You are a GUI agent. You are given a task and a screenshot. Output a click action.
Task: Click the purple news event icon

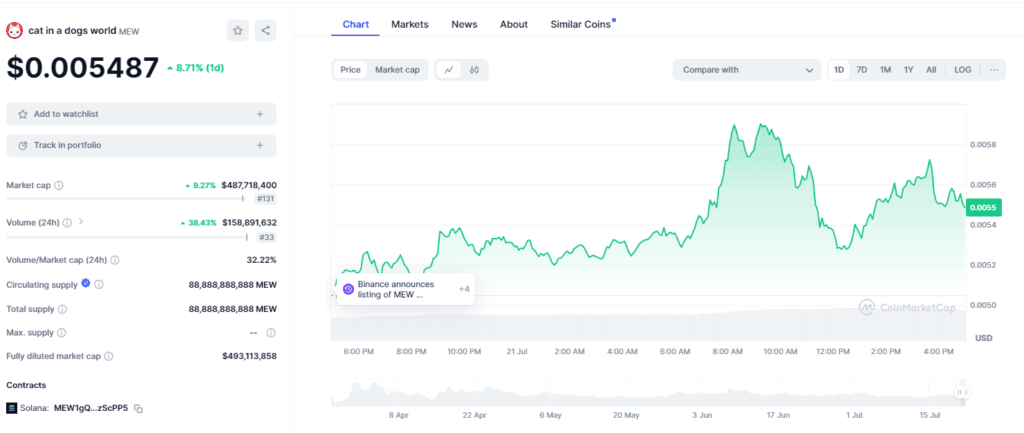(348, 289)
